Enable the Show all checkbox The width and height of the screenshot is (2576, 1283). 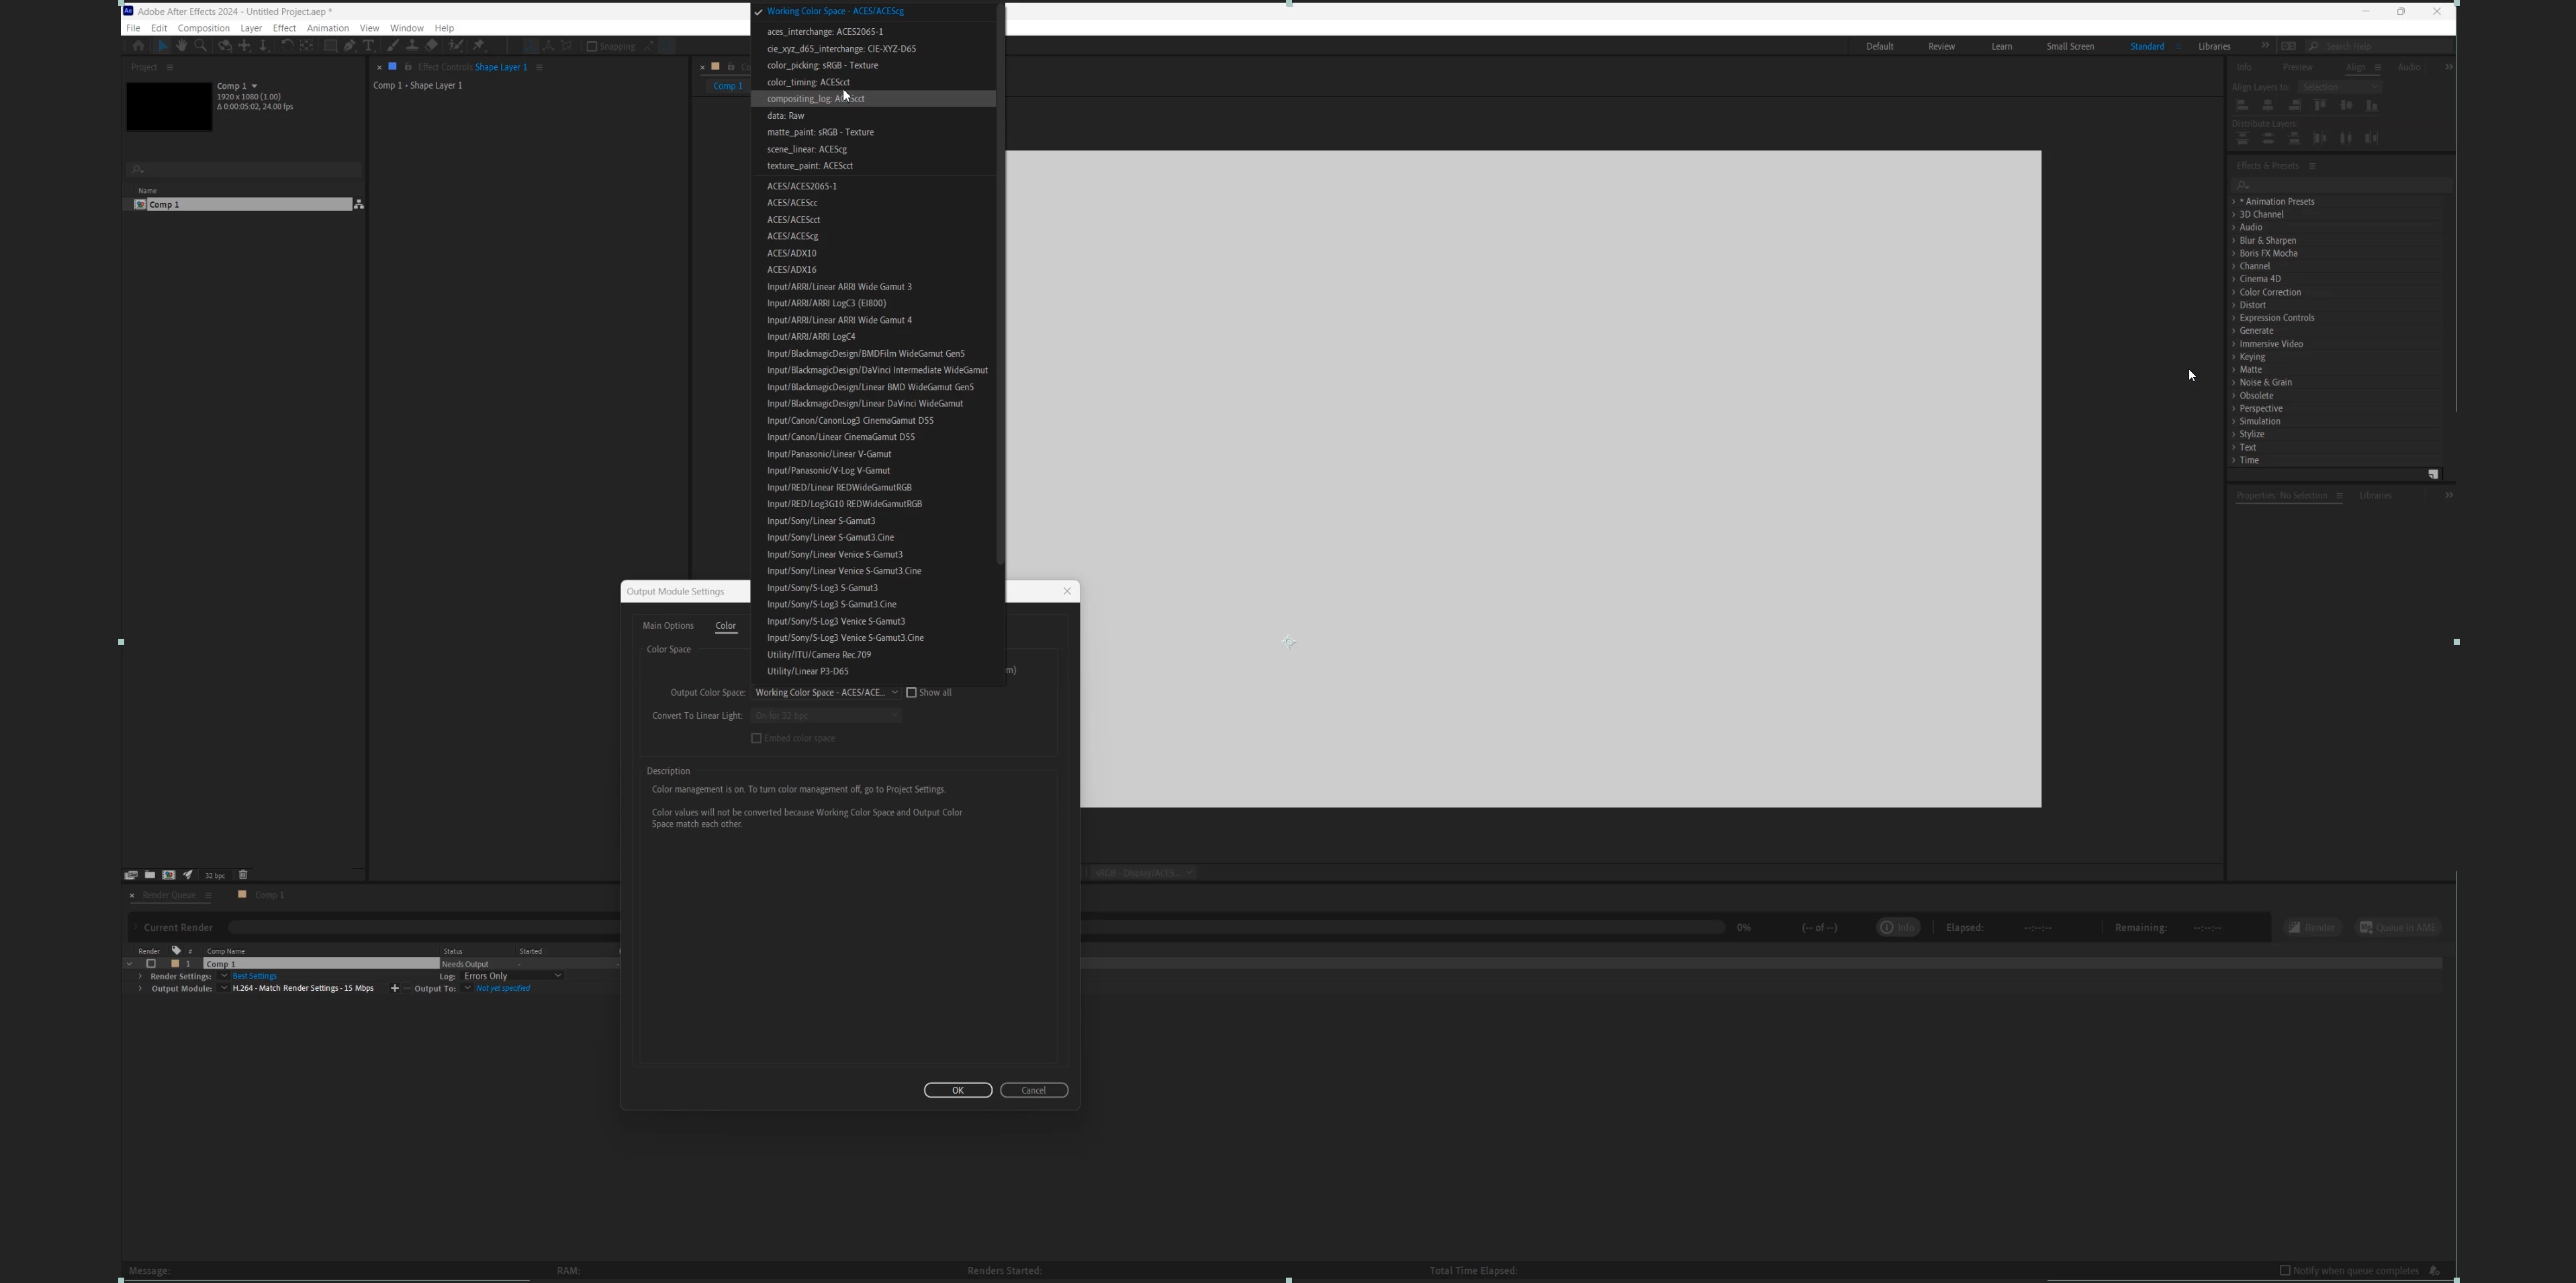point(911,693)
